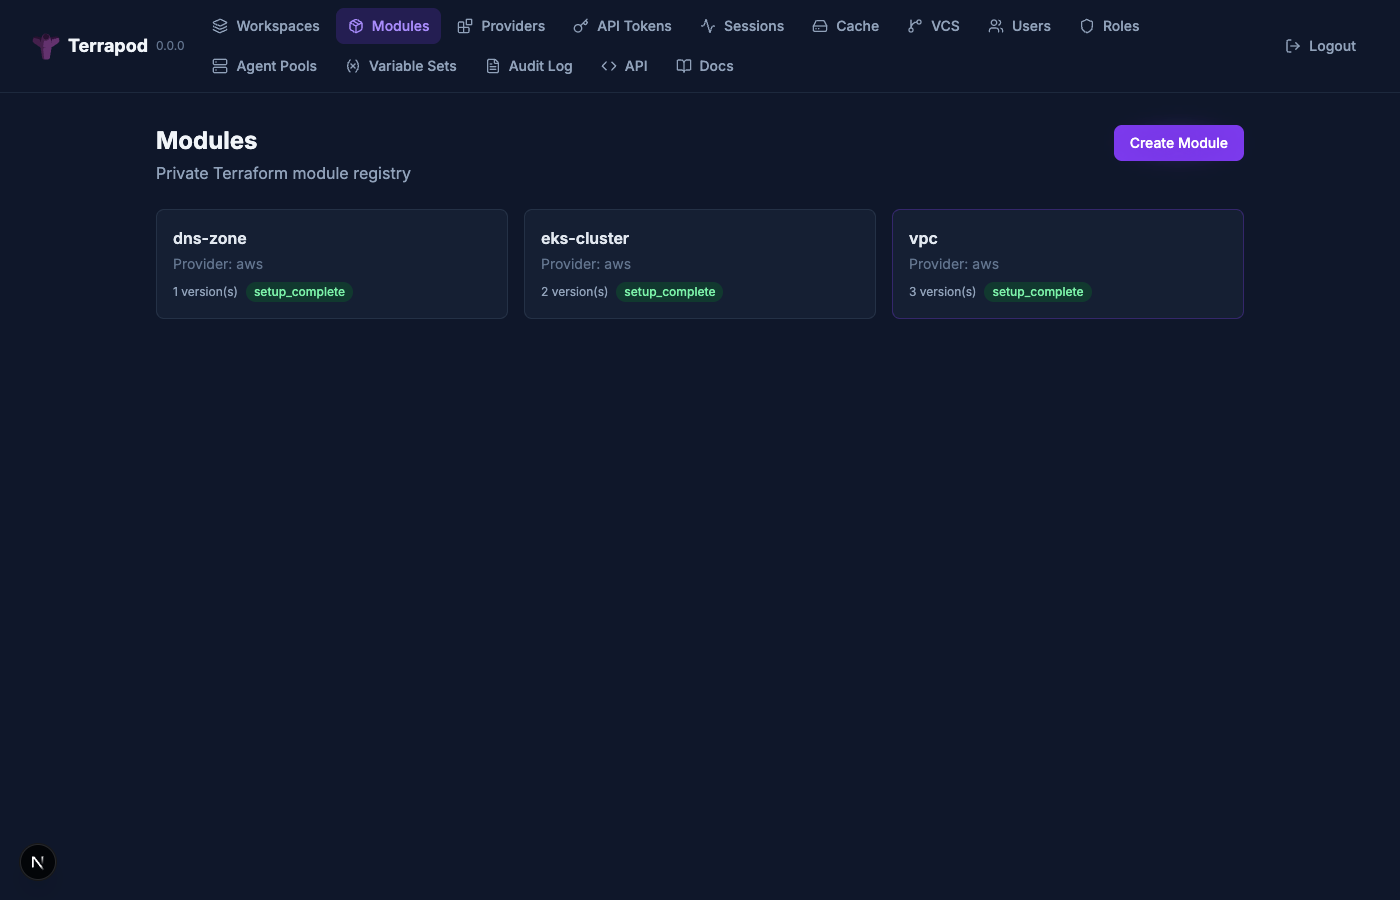Open the Cache section

[846, 26]
